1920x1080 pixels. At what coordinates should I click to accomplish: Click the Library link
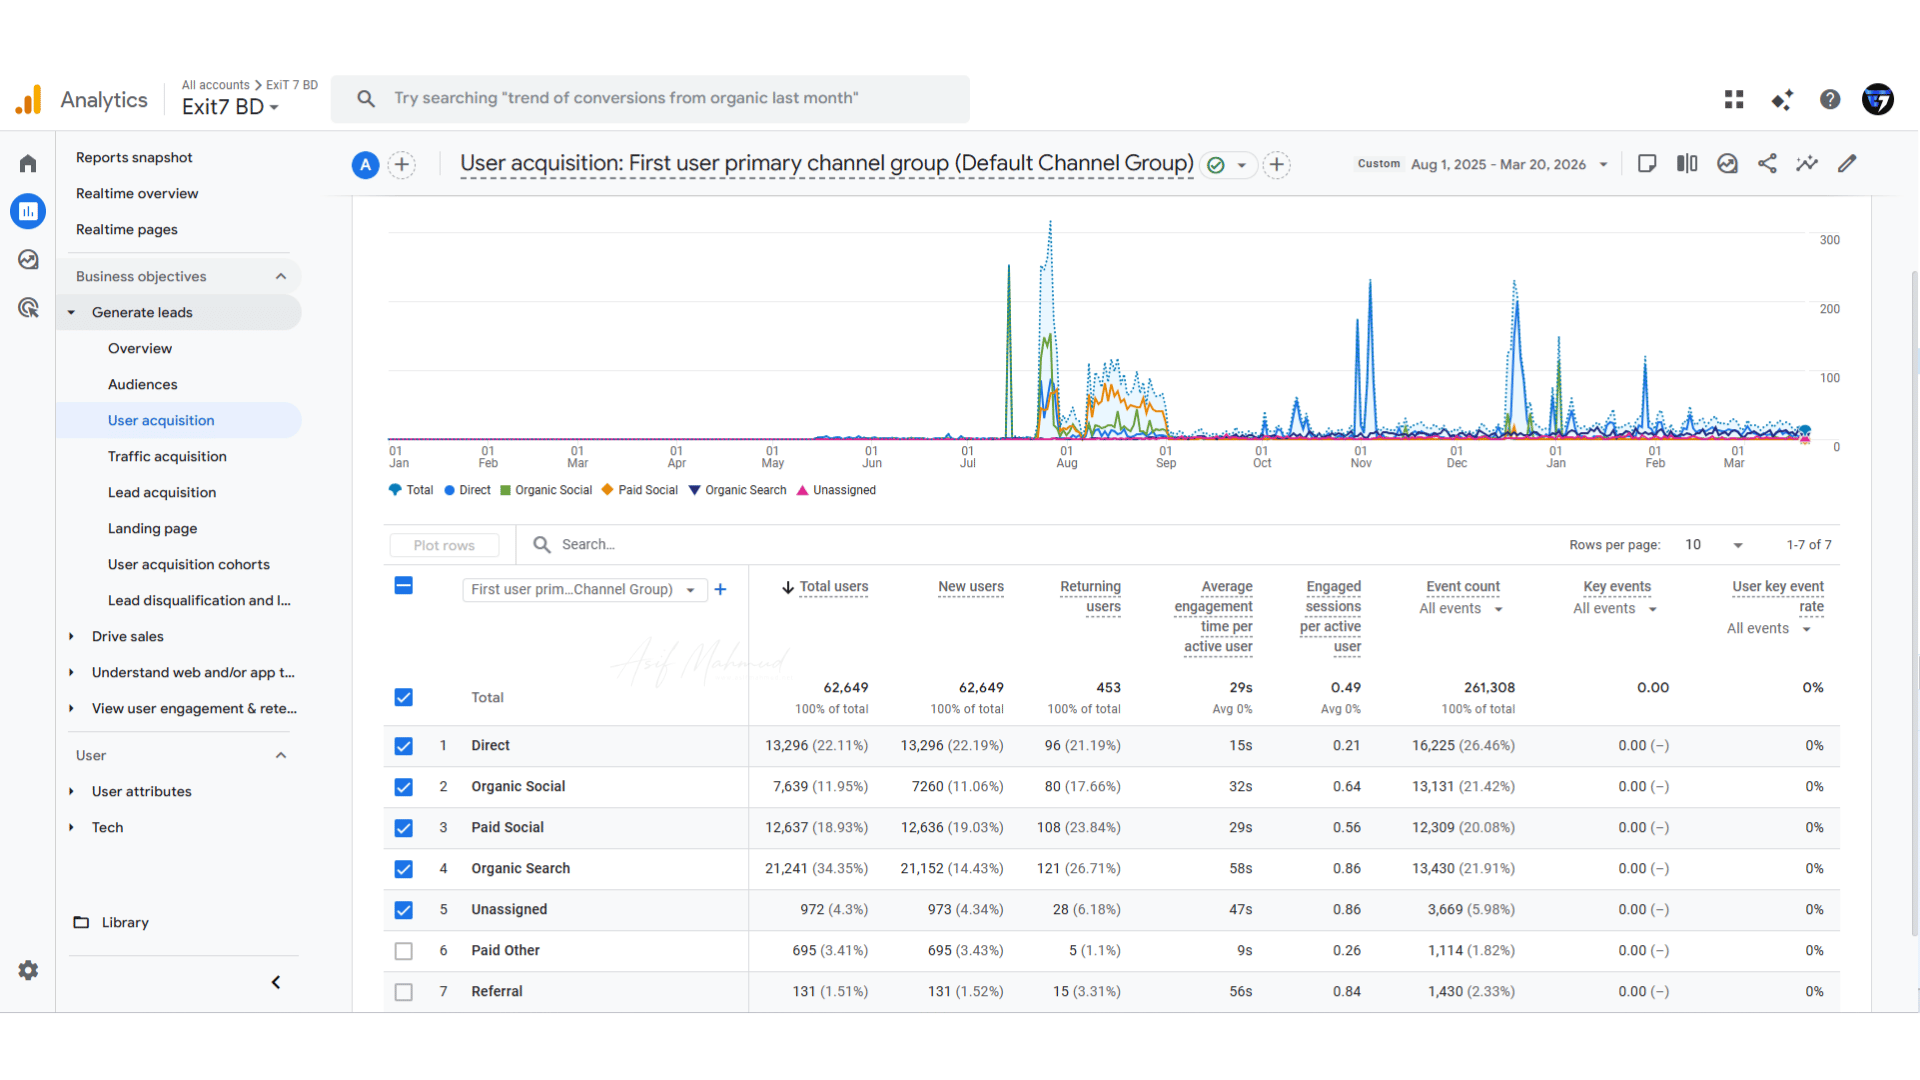124,922
